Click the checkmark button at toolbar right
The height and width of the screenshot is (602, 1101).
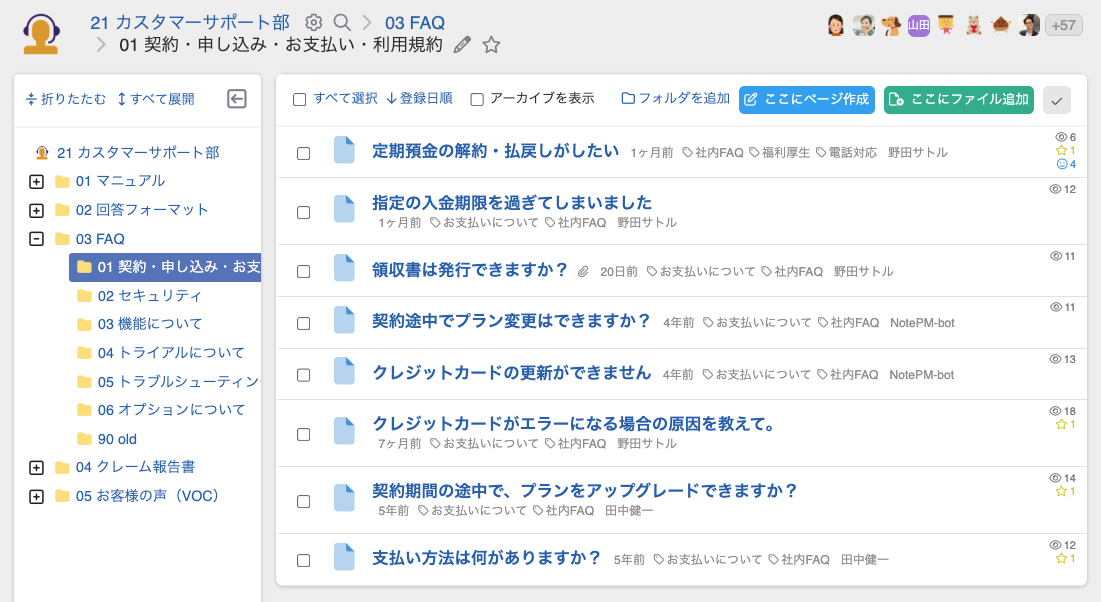coord(1057,100)
